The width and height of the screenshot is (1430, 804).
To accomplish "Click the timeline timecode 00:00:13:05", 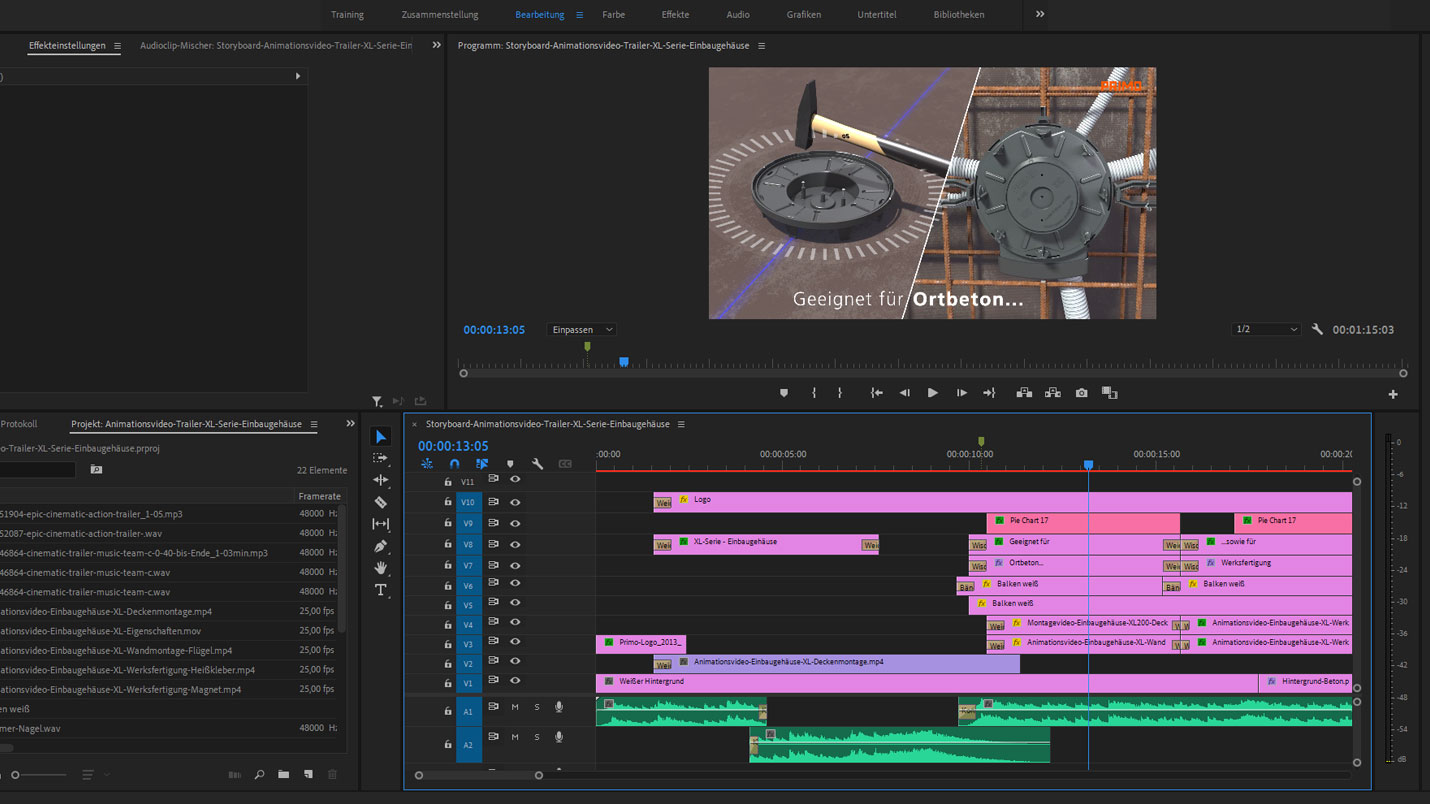I will pos(453,446).
